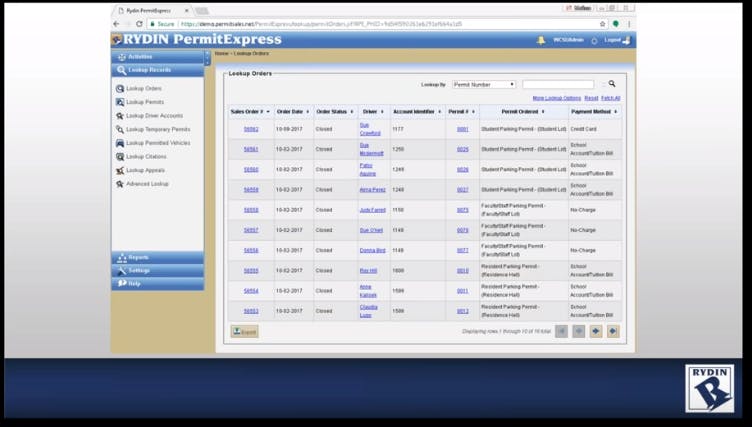Open driver Sue Crawford's link
The height and width of the screenshot is (427, 752).
370,129
